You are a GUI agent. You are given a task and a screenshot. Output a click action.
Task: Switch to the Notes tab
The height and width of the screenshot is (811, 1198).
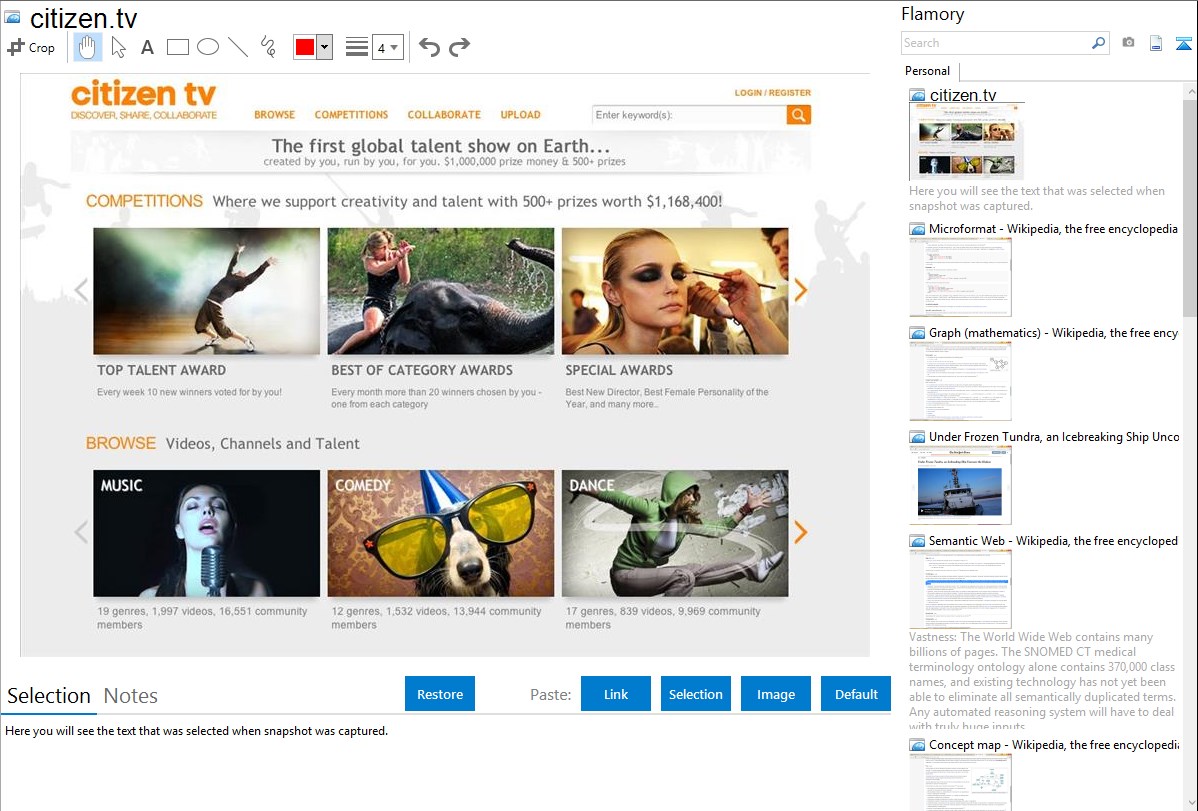[130, 696]
